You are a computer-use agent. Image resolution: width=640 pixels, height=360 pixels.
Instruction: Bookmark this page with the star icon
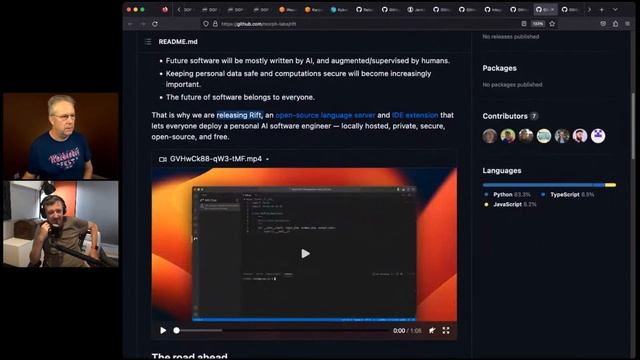(552, 24)
